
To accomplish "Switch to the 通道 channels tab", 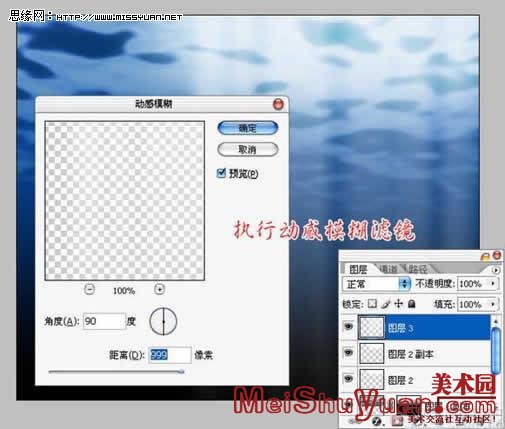I will click(x=388, y=269).
